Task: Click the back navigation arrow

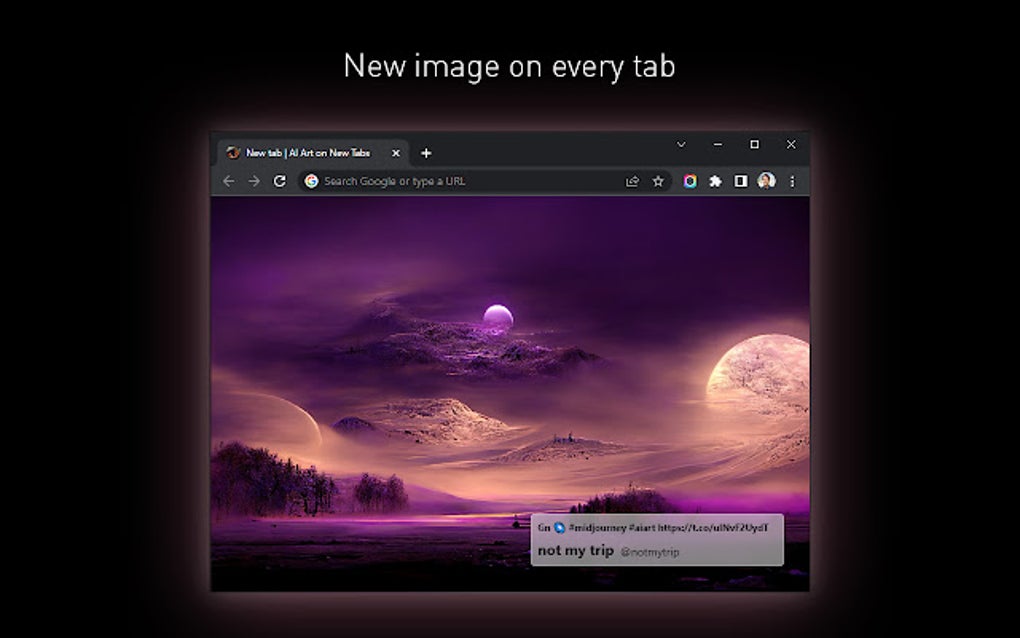Action: [229, 181]
